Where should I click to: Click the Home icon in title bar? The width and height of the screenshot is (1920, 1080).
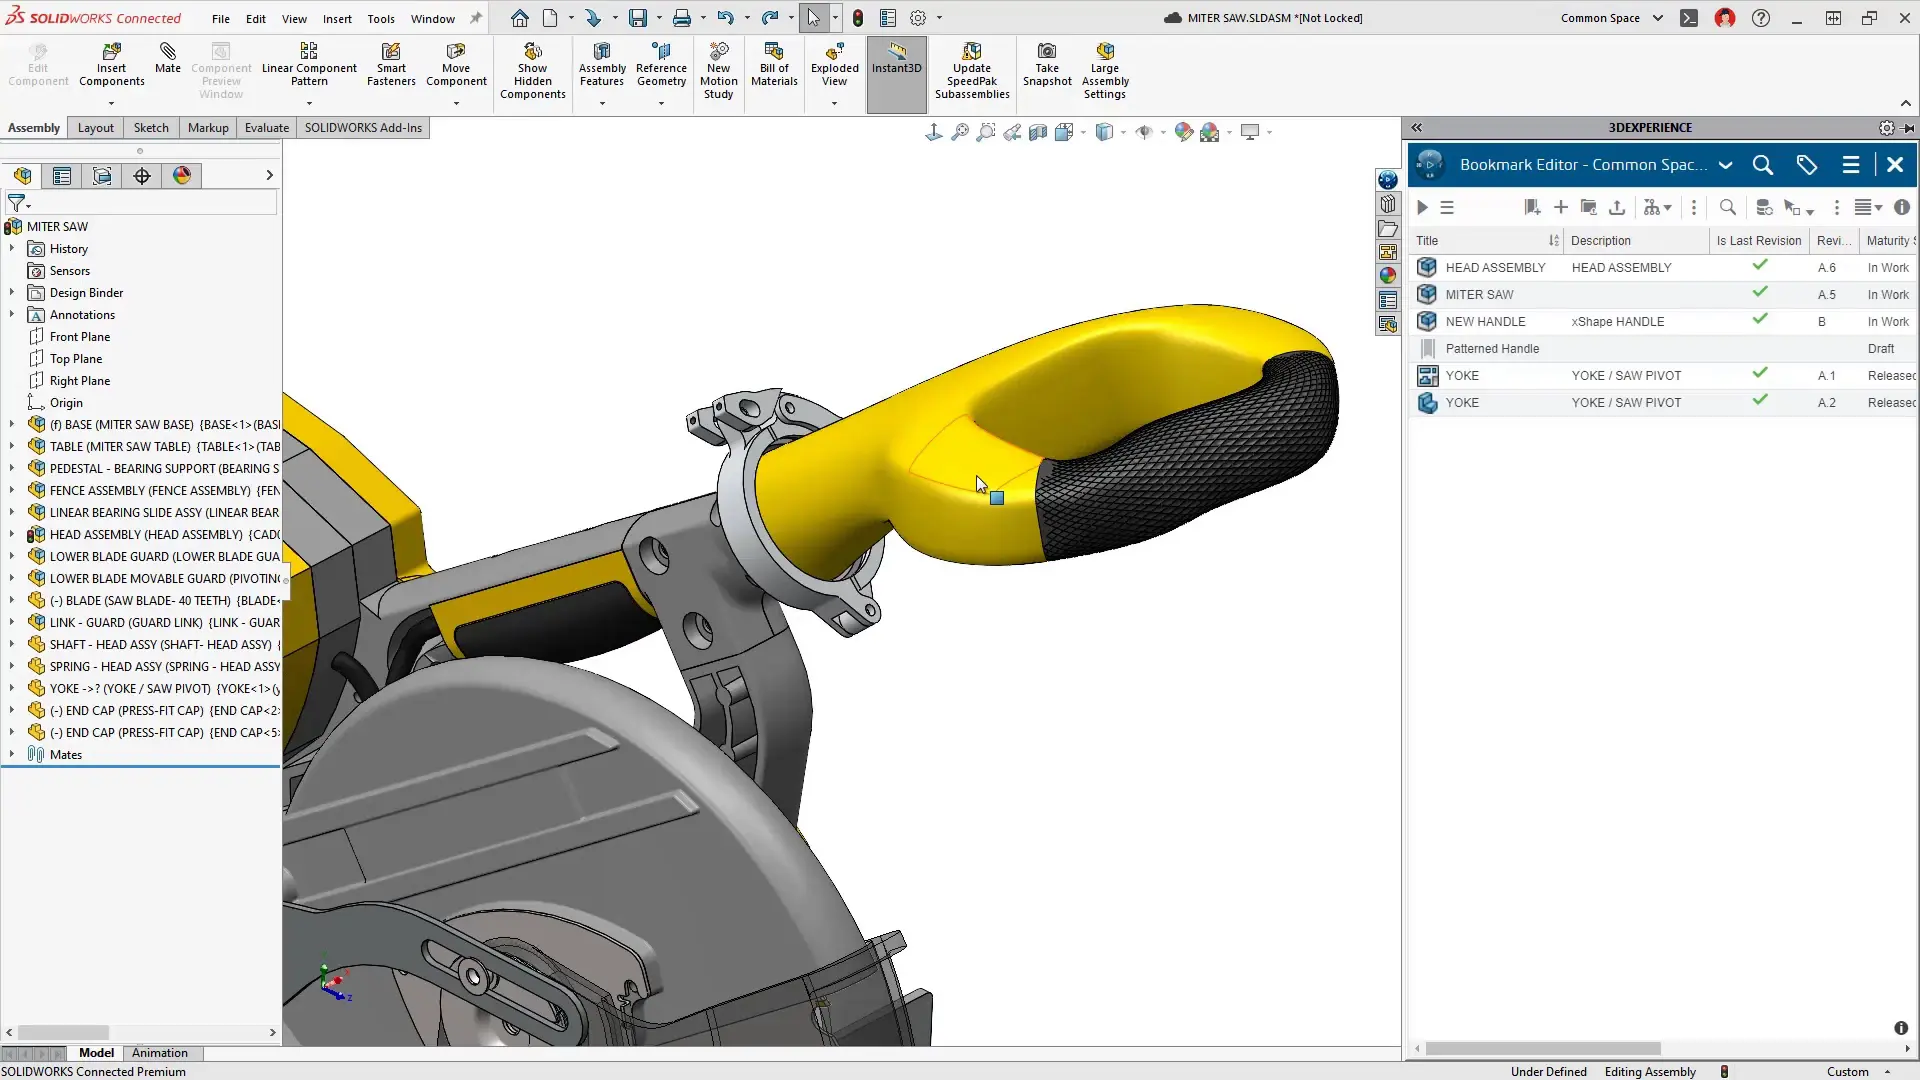(x=520, y=18)
